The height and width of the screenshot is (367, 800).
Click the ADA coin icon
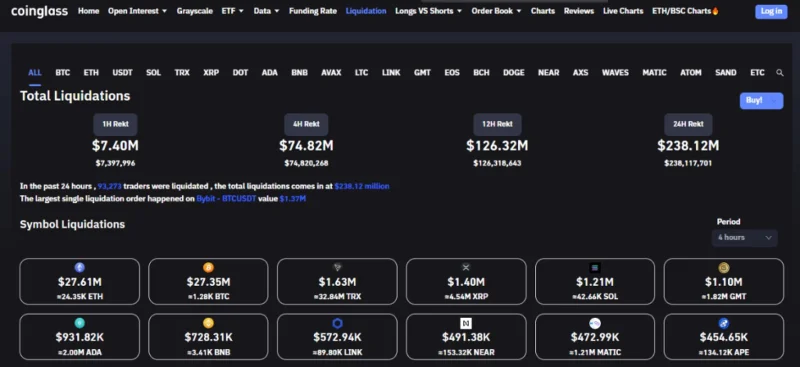click(x=80, y=323)
